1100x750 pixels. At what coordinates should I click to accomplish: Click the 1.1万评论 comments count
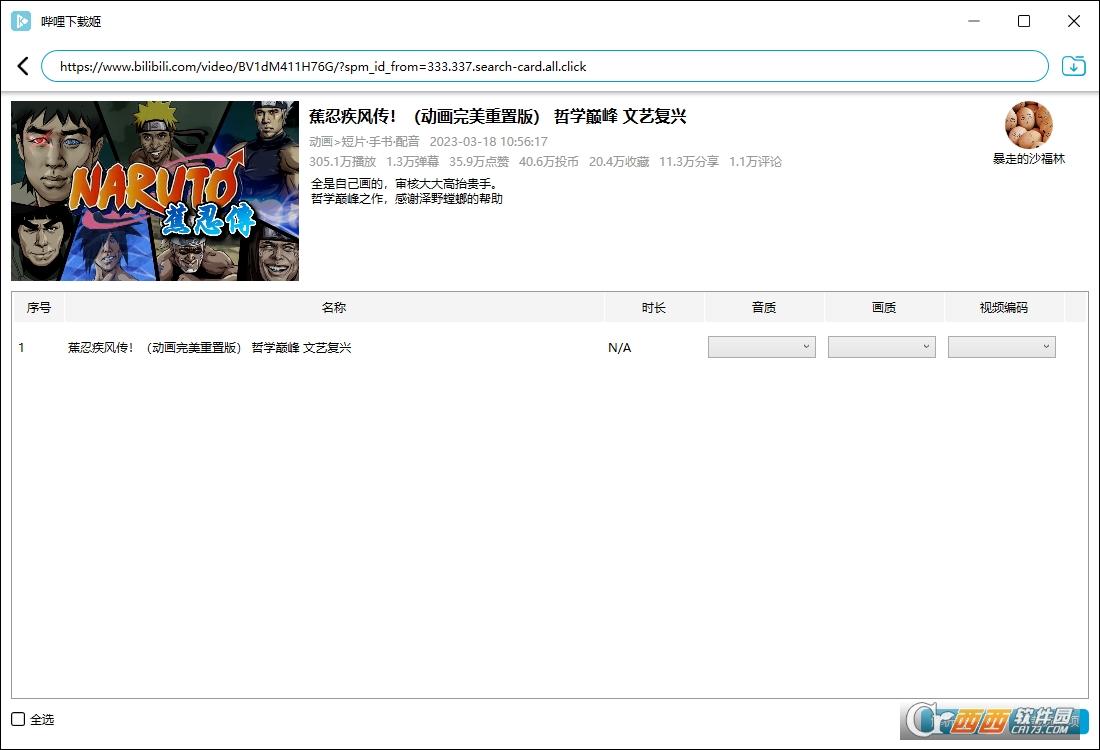click(756, 161)
